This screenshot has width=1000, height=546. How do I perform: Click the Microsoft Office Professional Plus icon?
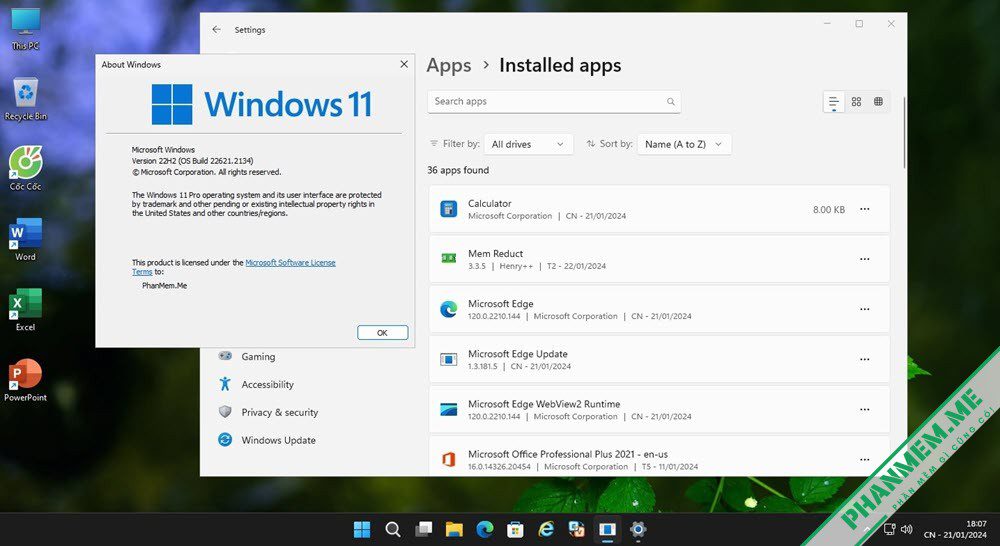click(448, 459)
